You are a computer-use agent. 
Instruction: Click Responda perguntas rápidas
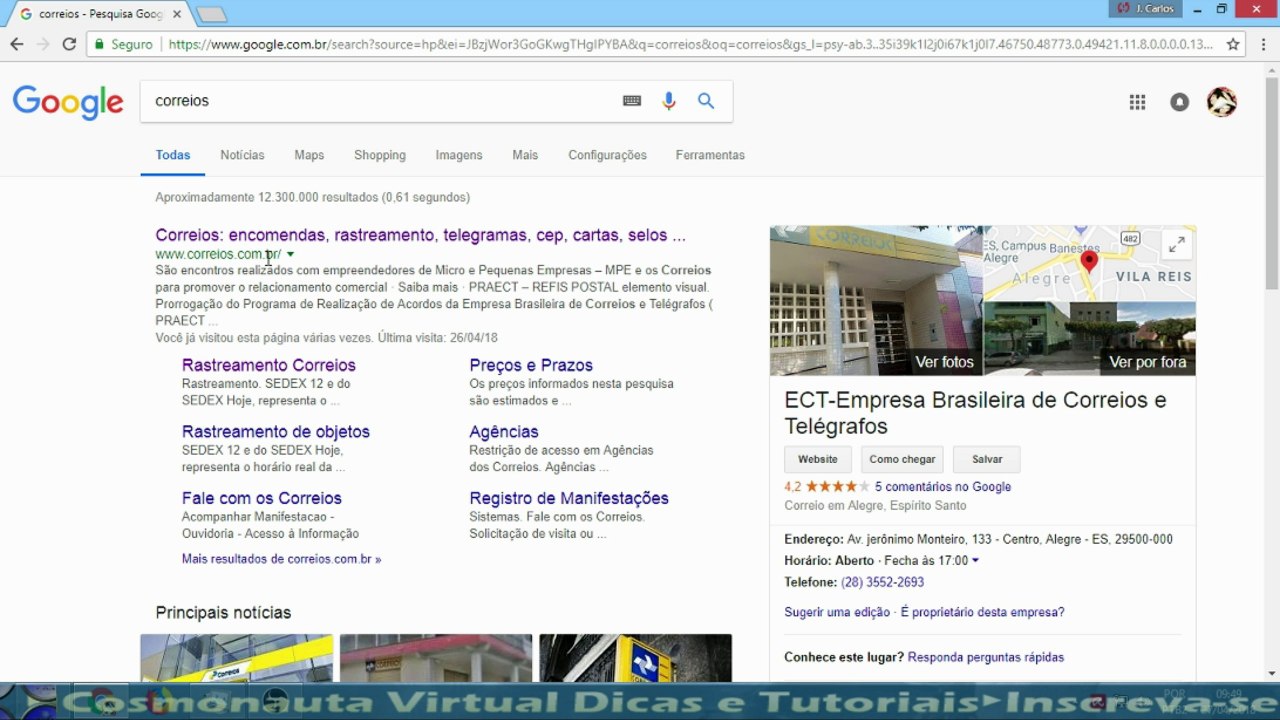click(x=986, y=657)
